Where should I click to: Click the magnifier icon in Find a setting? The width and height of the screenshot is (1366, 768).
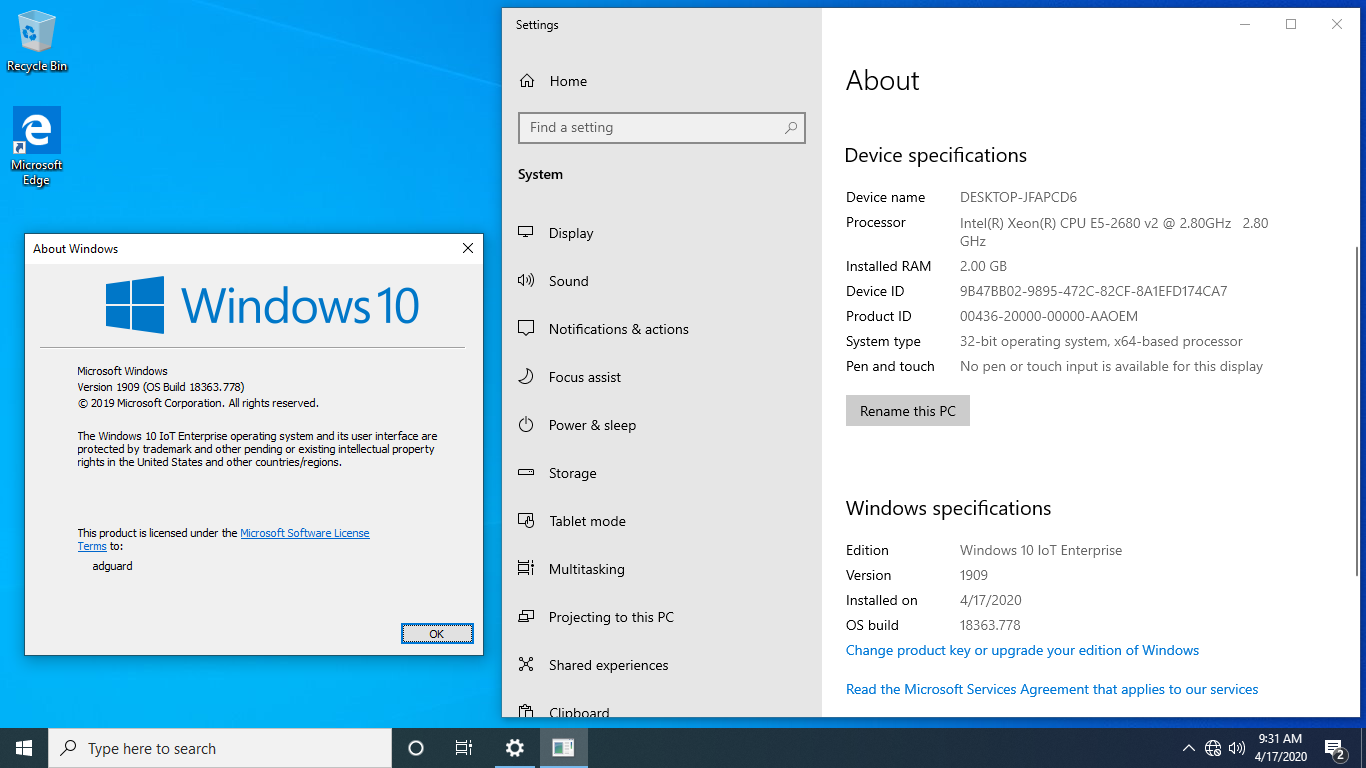point(790,128)
